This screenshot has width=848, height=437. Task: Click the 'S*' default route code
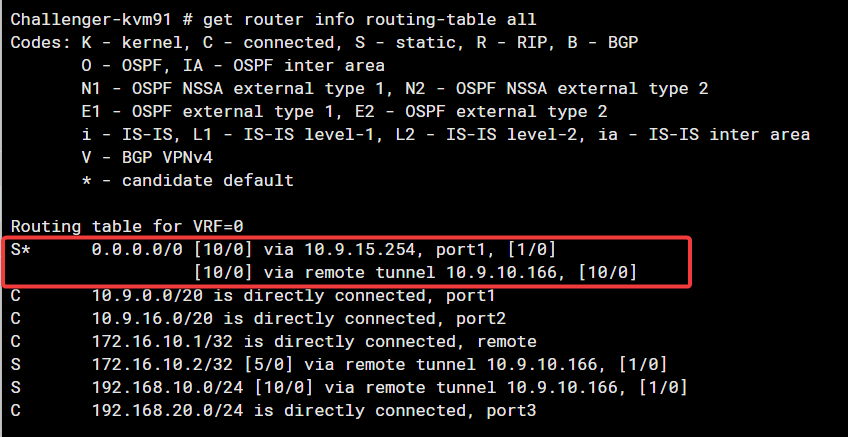click(22, 250)
